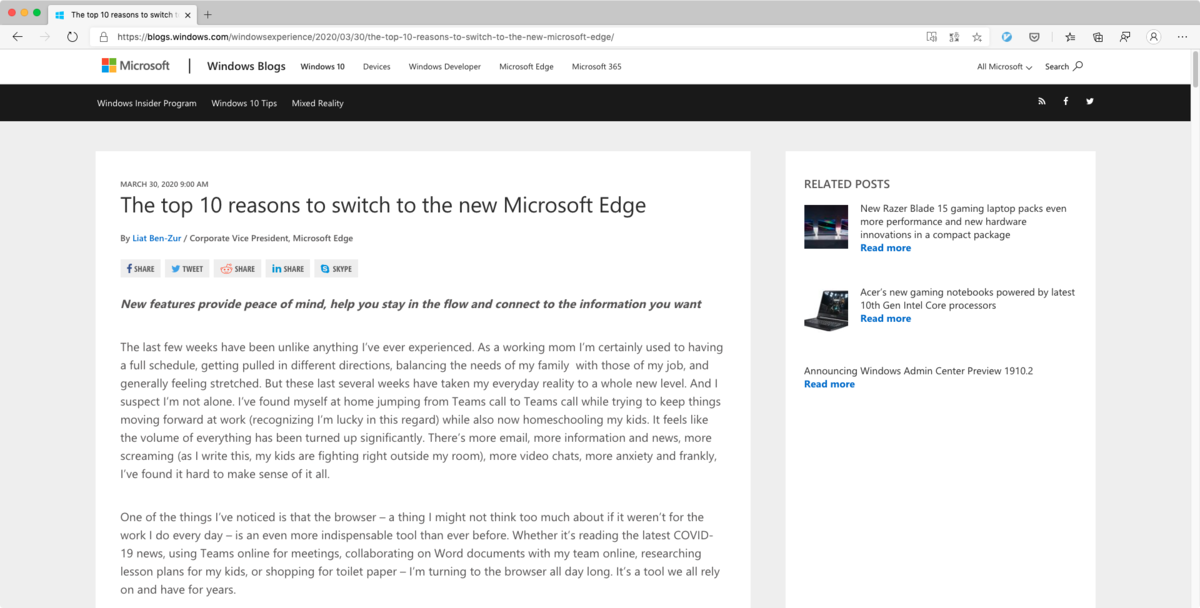Click the blue Vimeo extension icon
1200x608 pixels.
pos(1007,37)
